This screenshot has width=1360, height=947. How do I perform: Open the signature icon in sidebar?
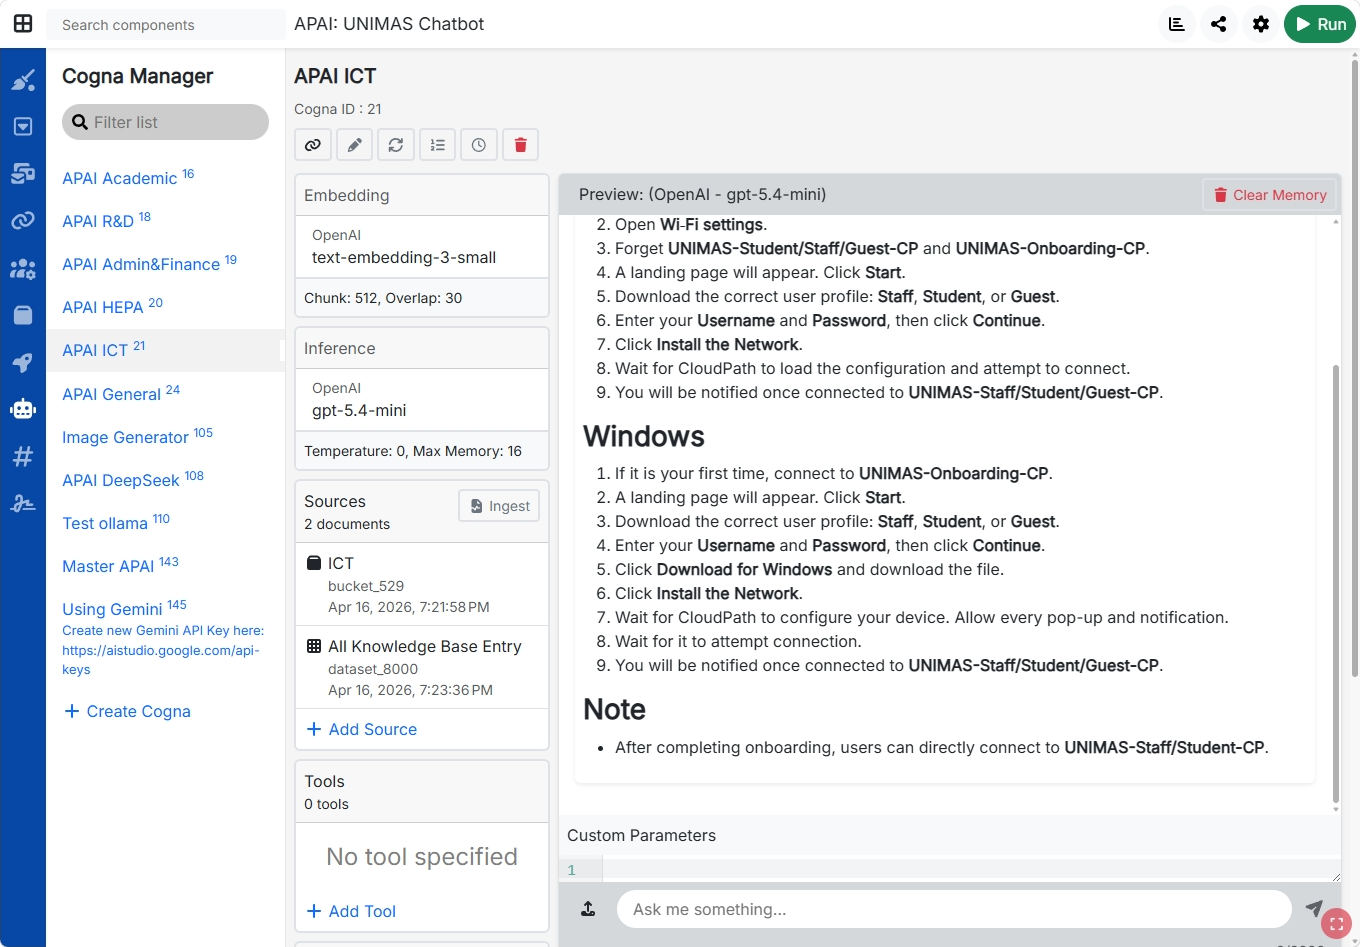23,503
